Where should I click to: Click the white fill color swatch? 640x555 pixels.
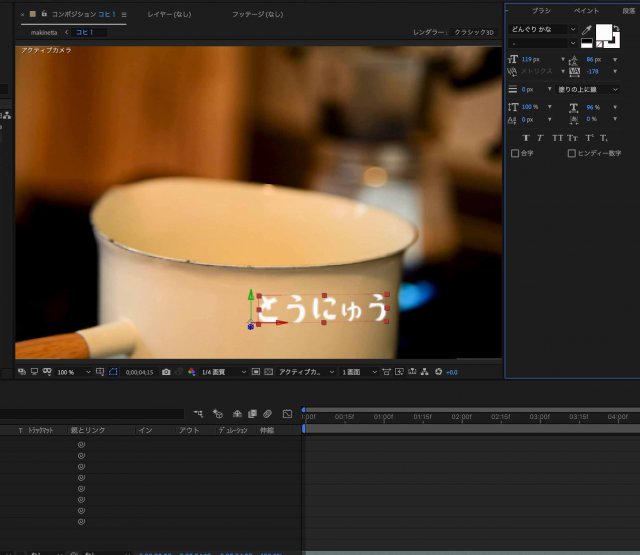(x=604, y=32)
